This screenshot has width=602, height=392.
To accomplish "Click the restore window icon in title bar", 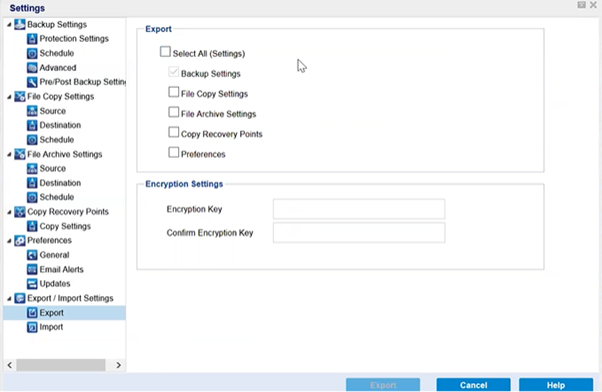I will (x=582, y=5).
